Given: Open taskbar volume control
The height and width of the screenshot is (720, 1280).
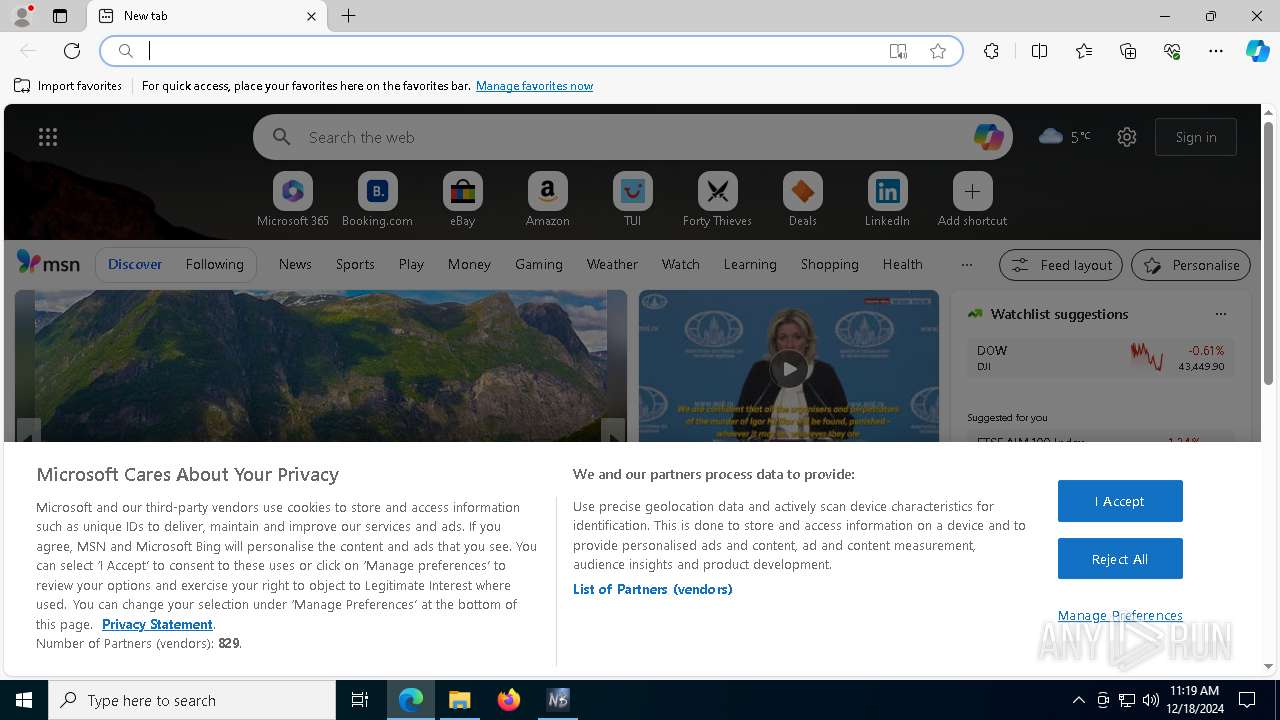Looking at the screenshot, I should tap(1151, 700).
